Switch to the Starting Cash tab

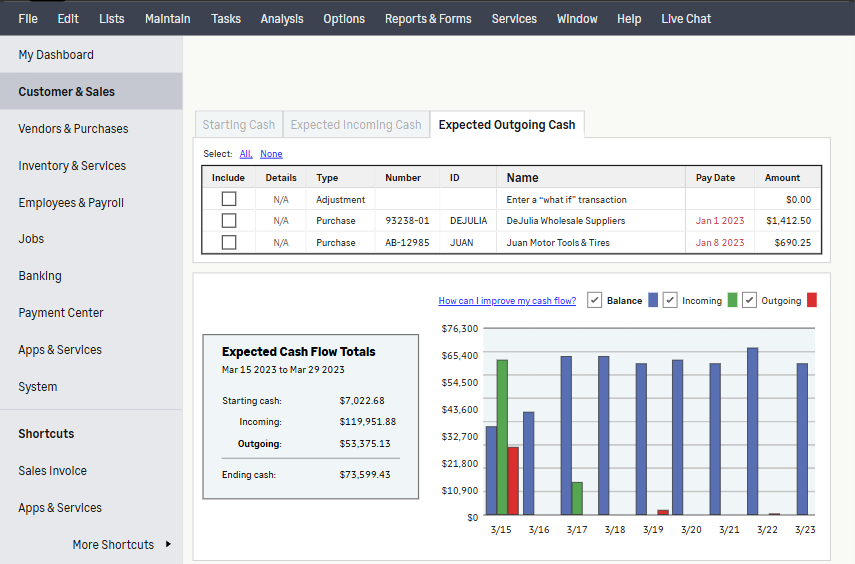click(x=238, y=125)
